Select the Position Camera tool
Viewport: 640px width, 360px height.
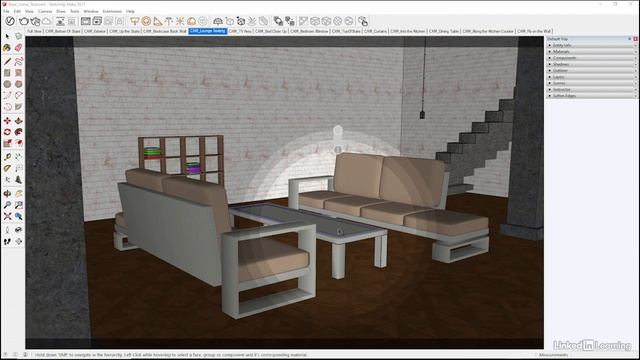pos(7,230)
